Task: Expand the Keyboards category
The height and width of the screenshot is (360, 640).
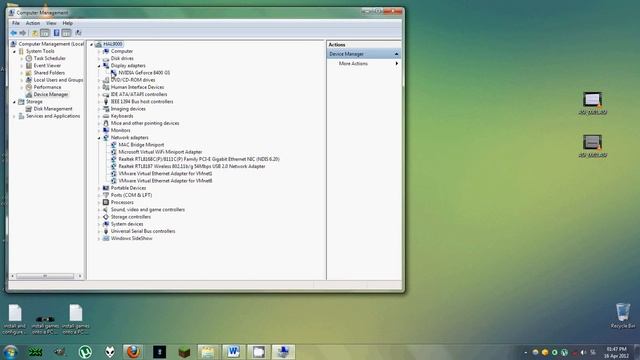Action: [x=99, y=116]
